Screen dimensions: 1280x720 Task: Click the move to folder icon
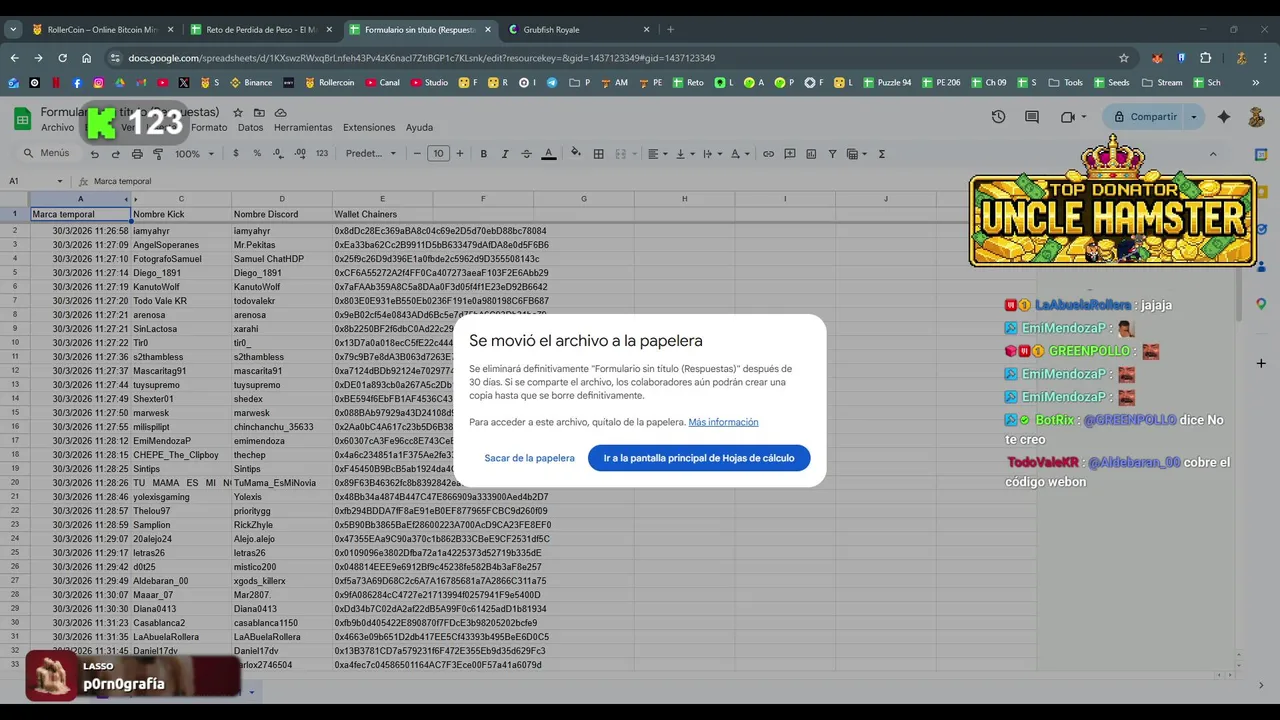[259, 113]
